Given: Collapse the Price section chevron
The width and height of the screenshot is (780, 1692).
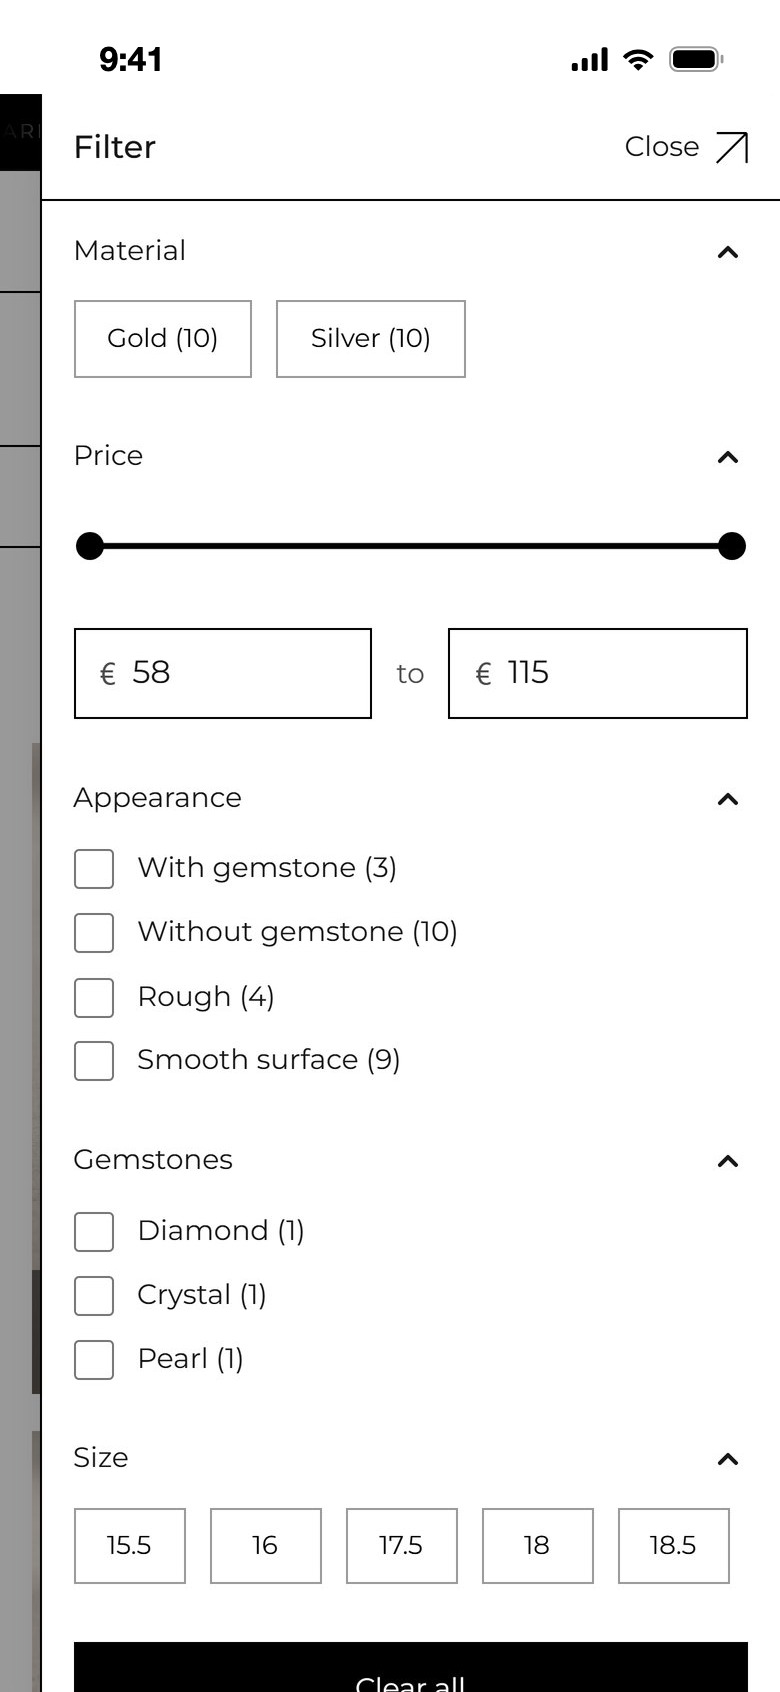Looking at the screenshot, I should (728, 457).
